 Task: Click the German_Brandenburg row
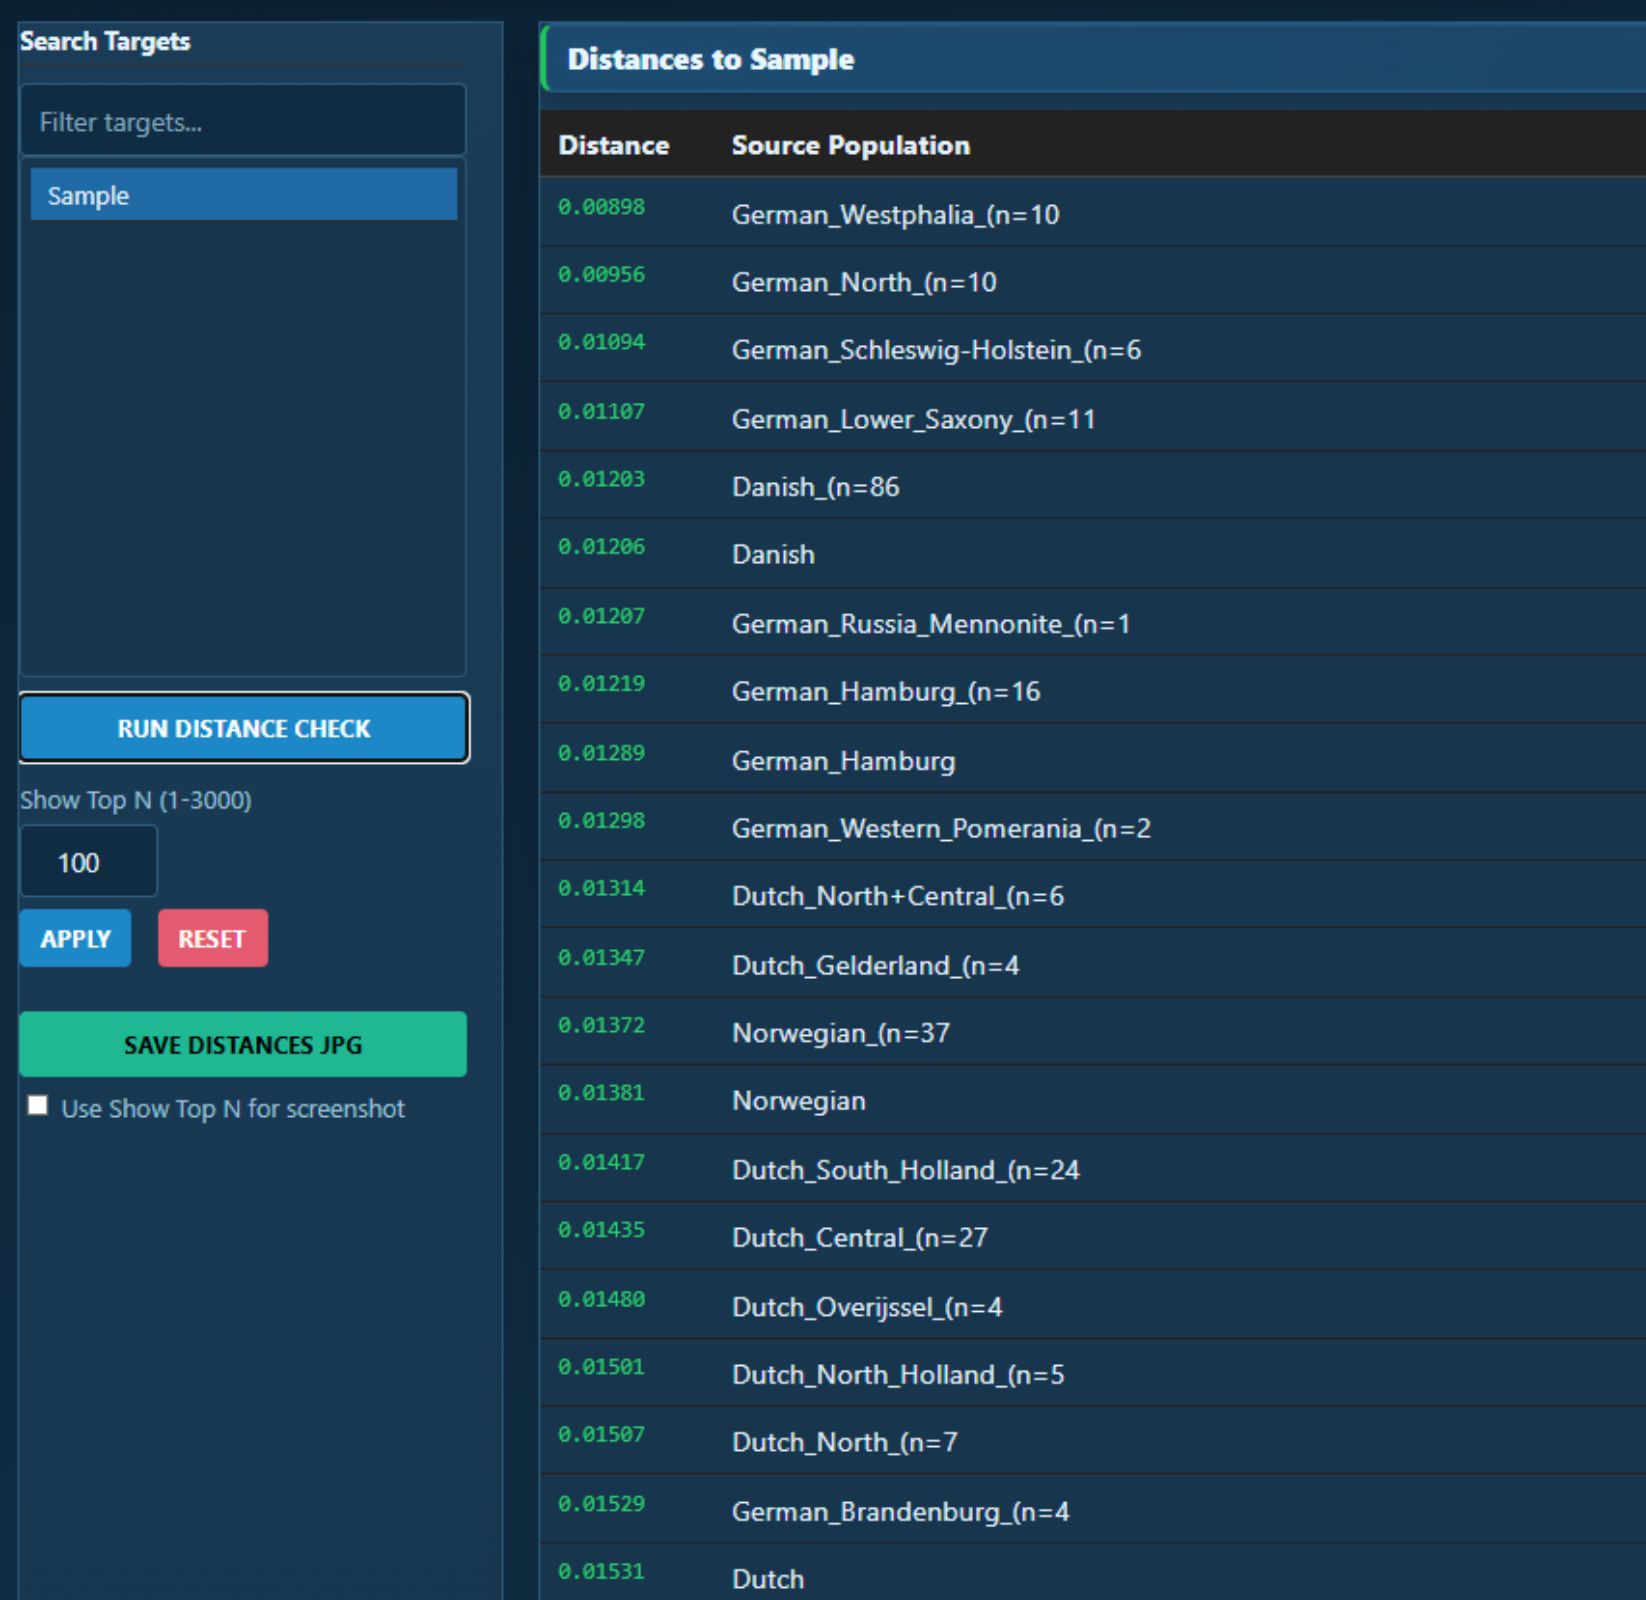900,1512
